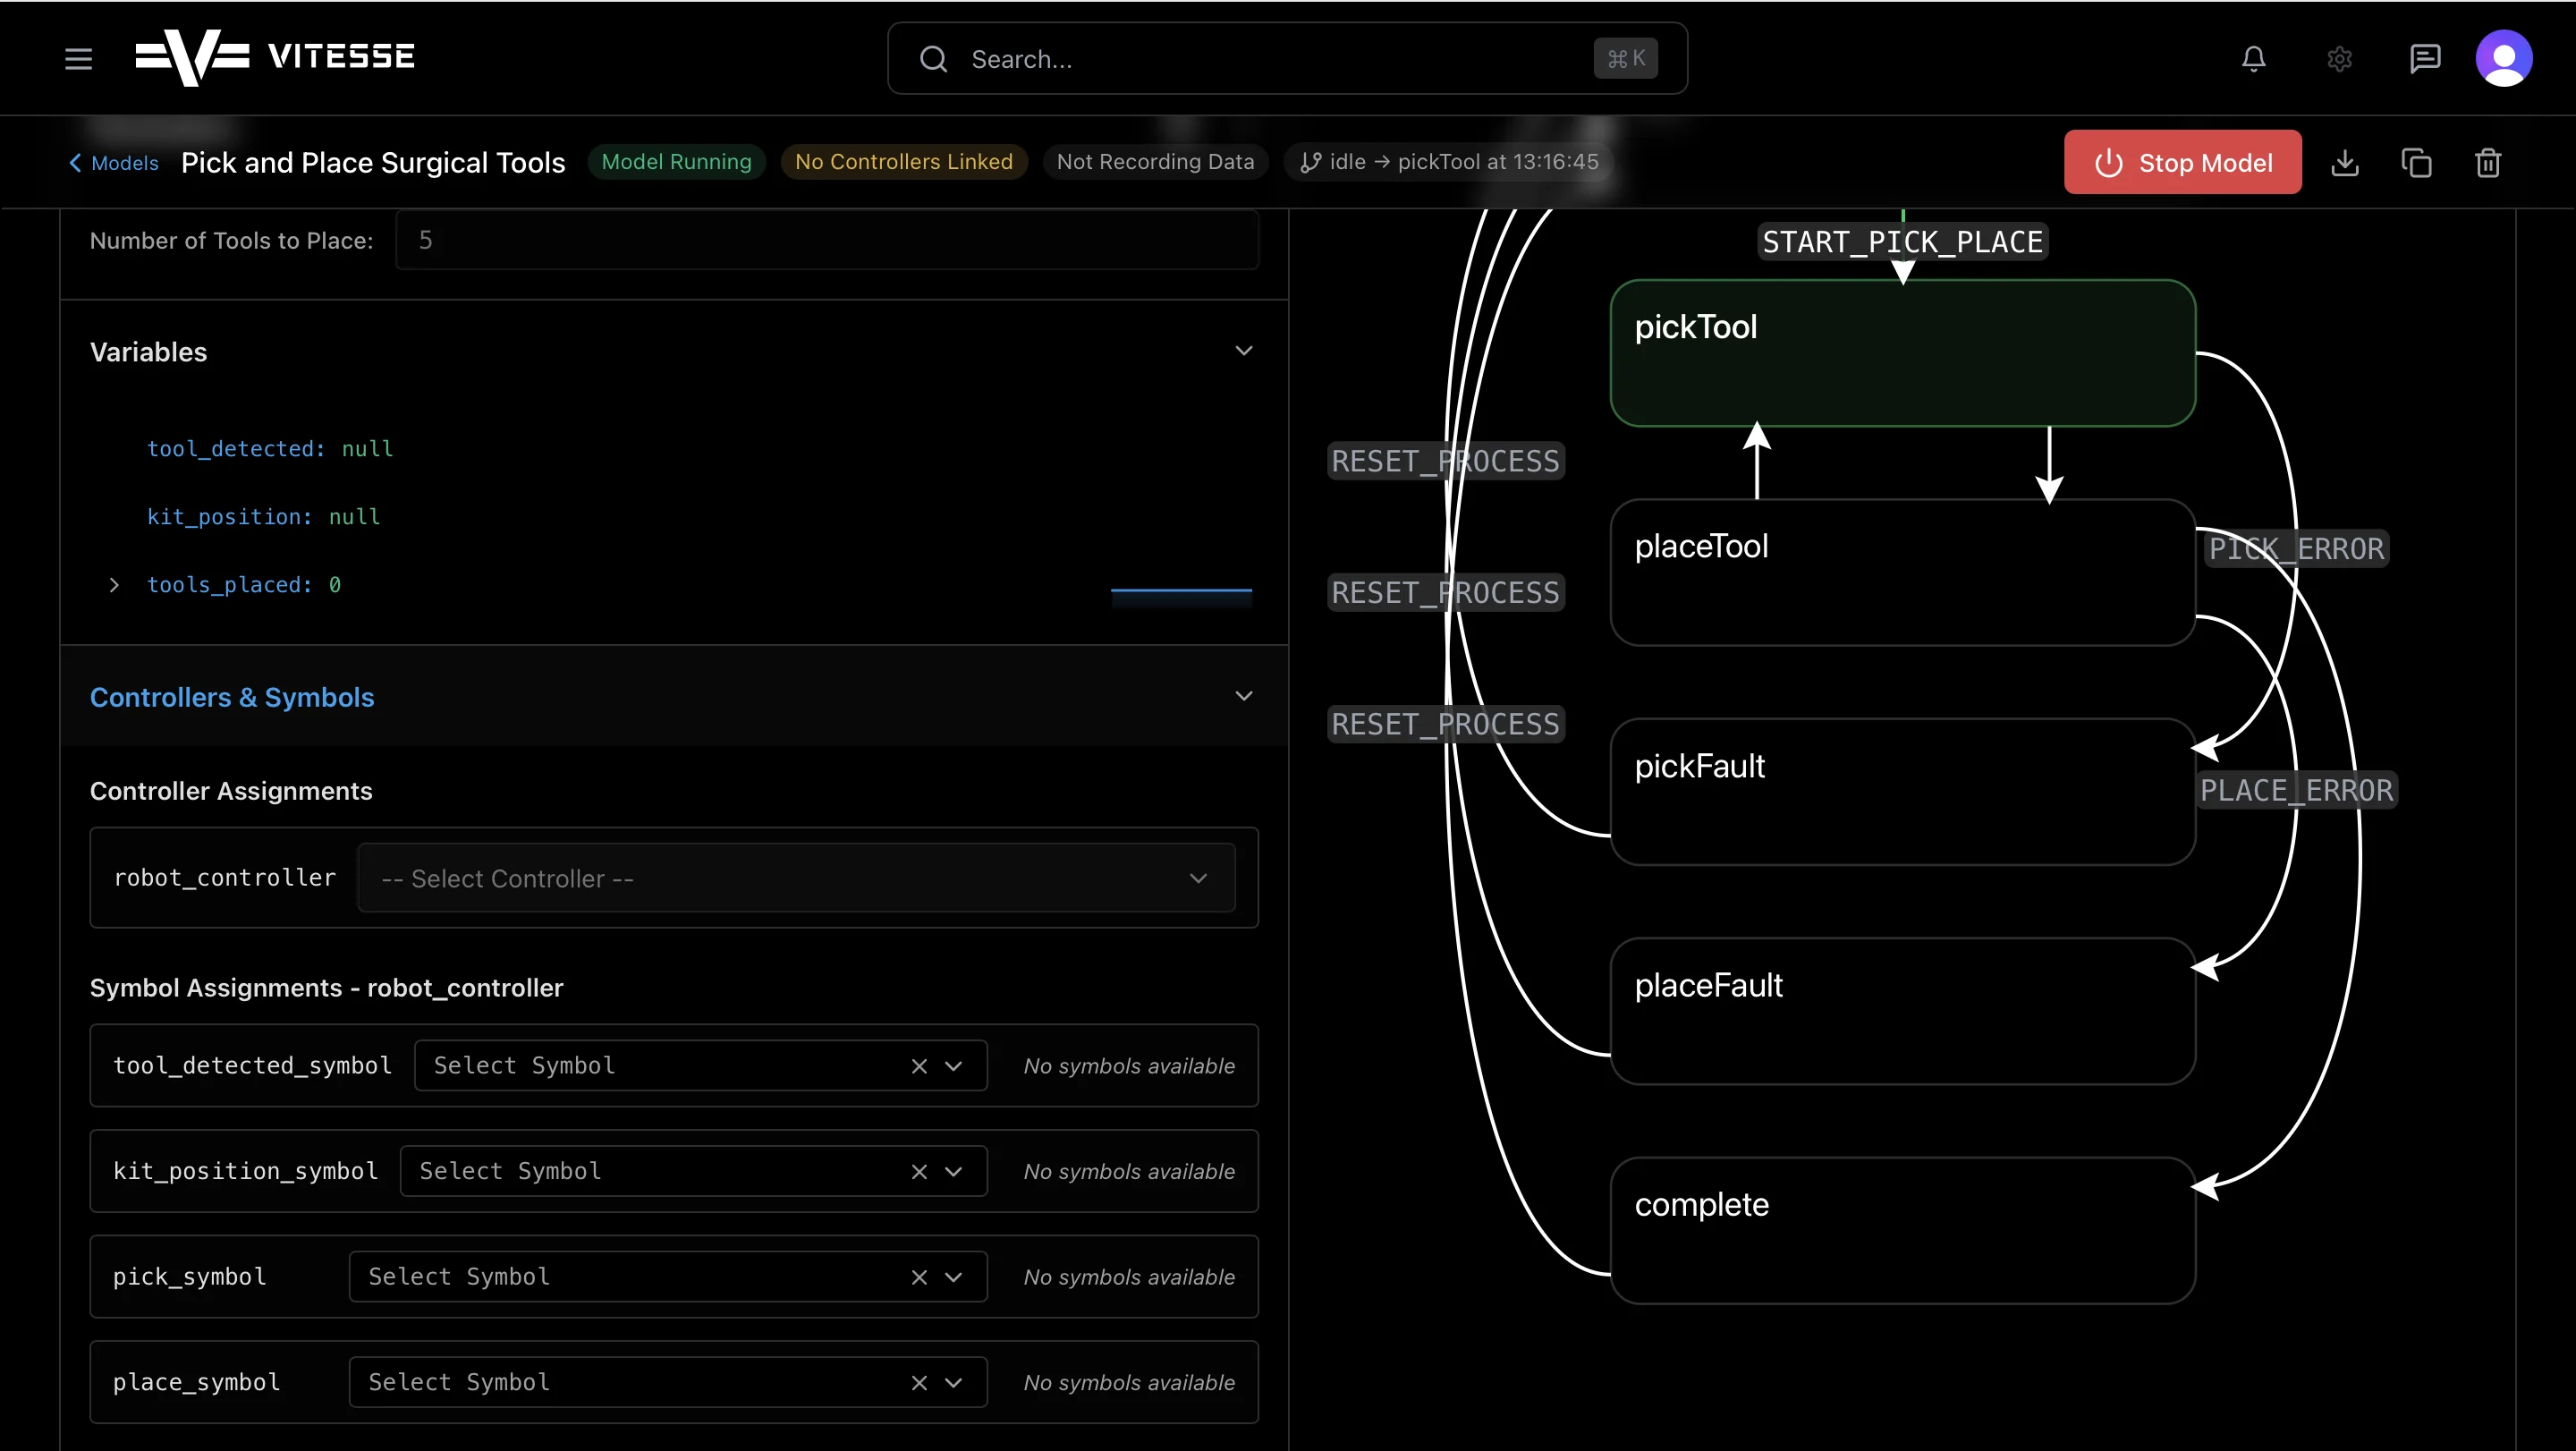Open the hamburger navigation menu
The height and width of the screenshot is (1451, 2576).
point(78,59)
